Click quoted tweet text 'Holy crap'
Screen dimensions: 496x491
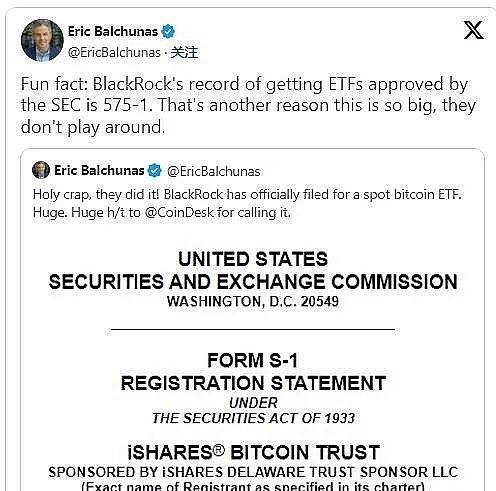(247, 203)
